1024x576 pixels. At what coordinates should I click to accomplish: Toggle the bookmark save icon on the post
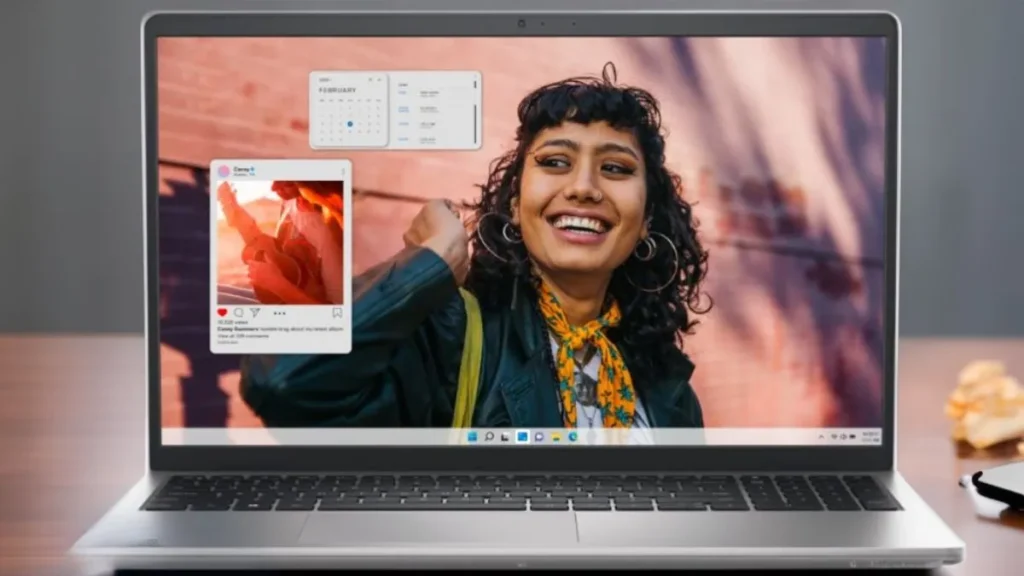coord(338,312)
